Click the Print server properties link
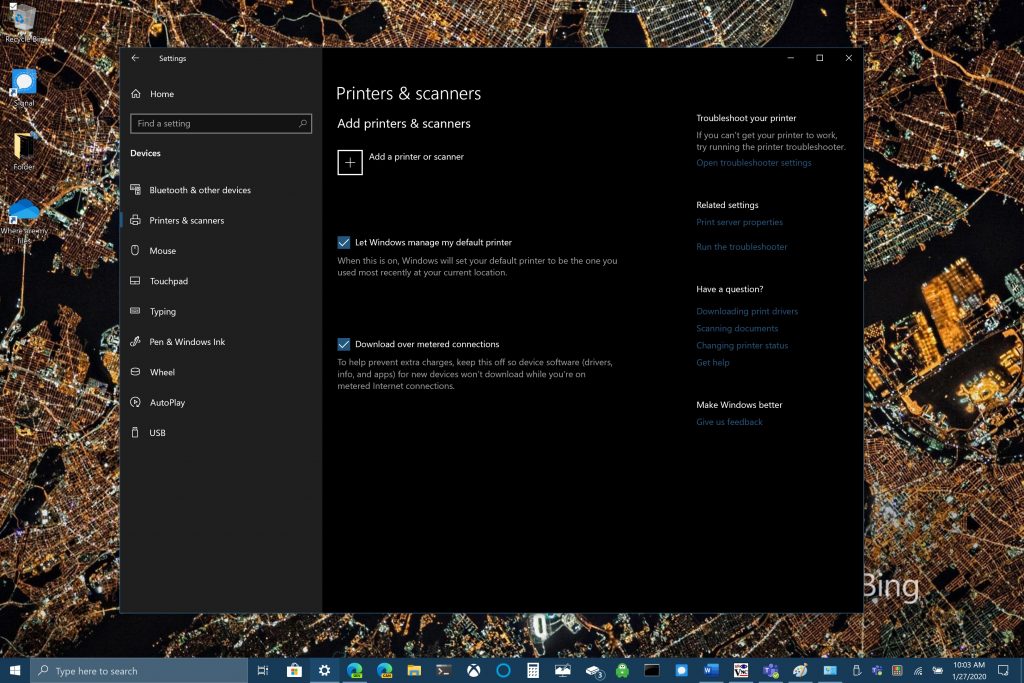This screenshot has width=1024, height=683. click(739, 222)
